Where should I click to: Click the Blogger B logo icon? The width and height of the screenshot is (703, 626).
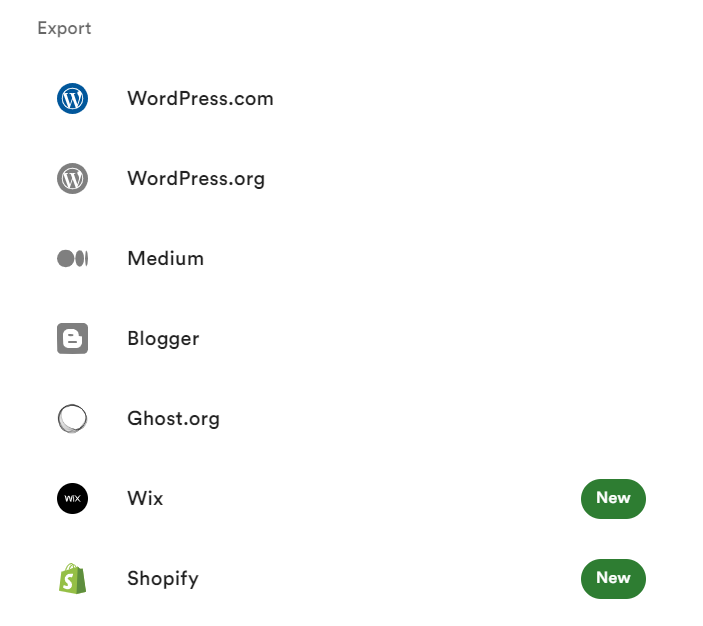tap(72, 339)
